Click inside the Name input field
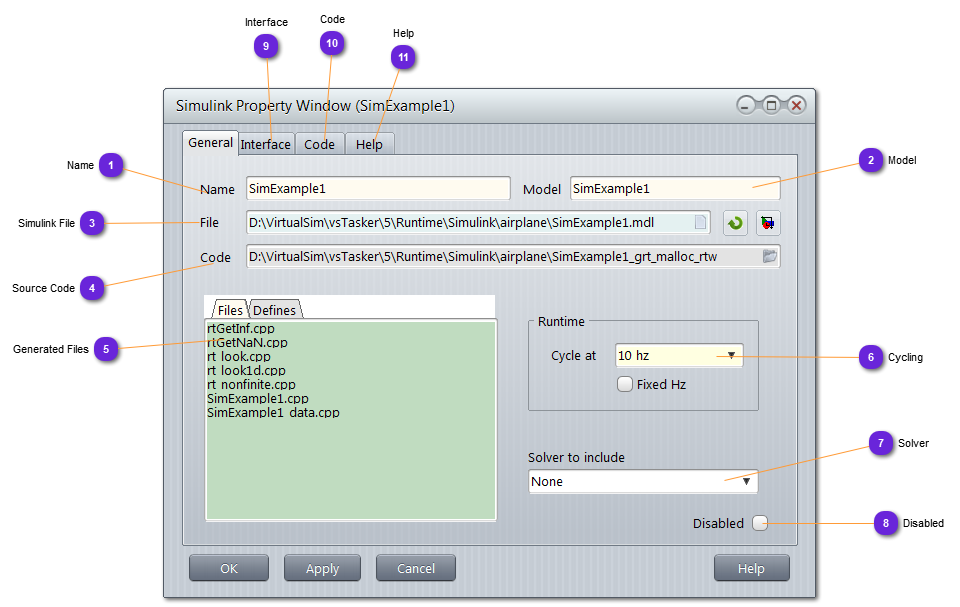The image size is (960, 607). [x=378, y=188]
